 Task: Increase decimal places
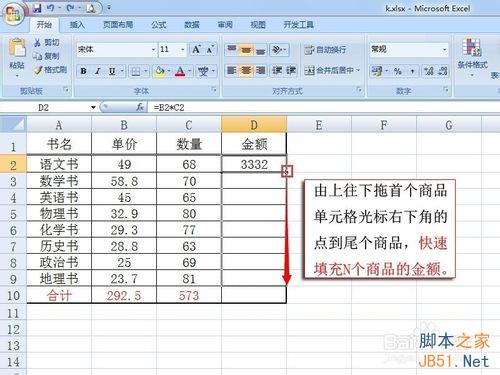coord(429,71)
